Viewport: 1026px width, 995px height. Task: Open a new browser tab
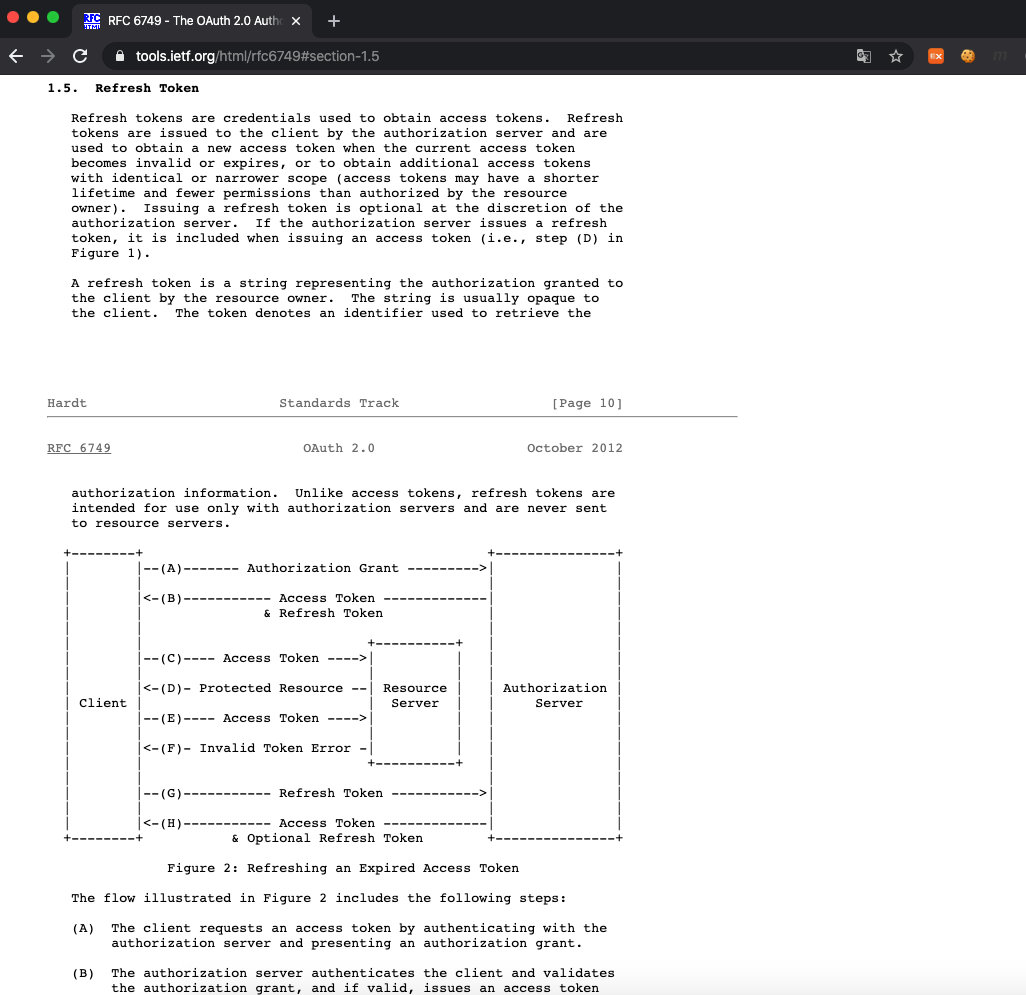[334, 21]
